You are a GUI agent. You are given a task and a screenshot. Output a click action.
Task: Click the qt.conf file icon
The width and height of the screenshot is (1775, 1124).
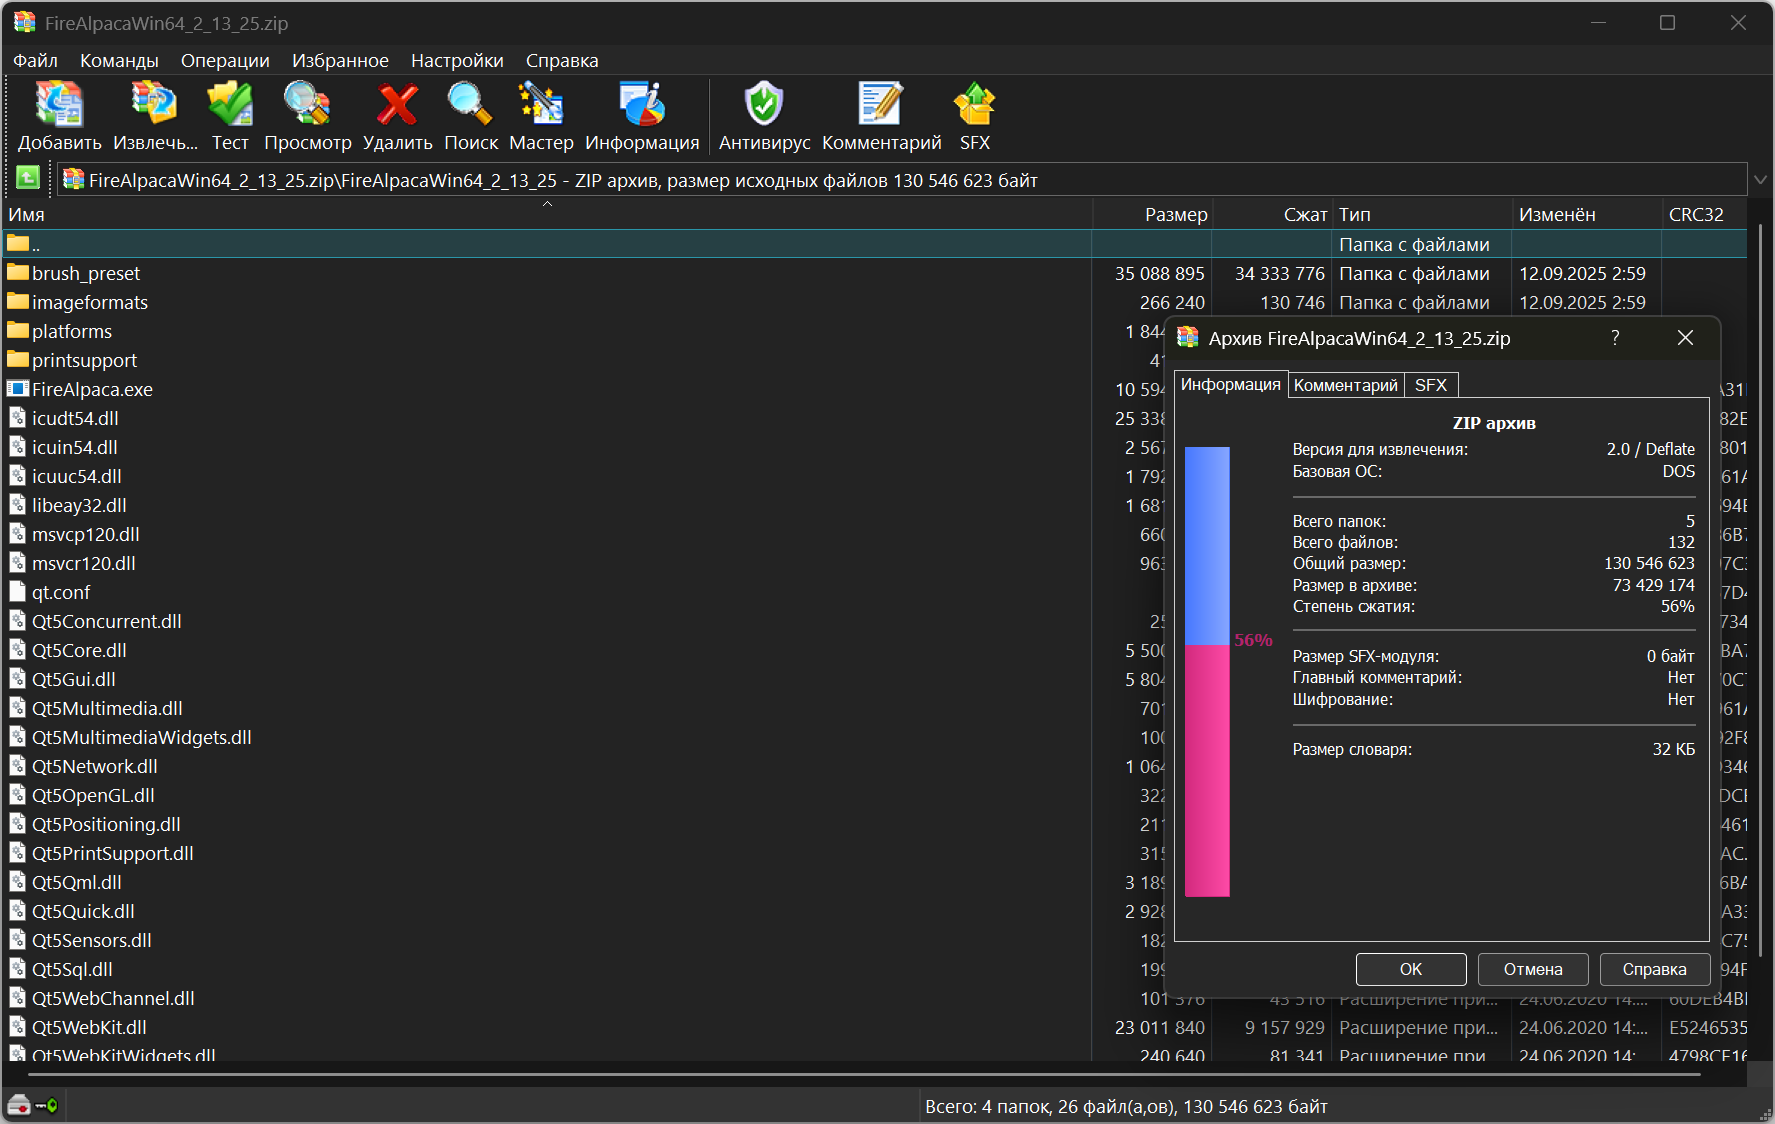(18, 592)
